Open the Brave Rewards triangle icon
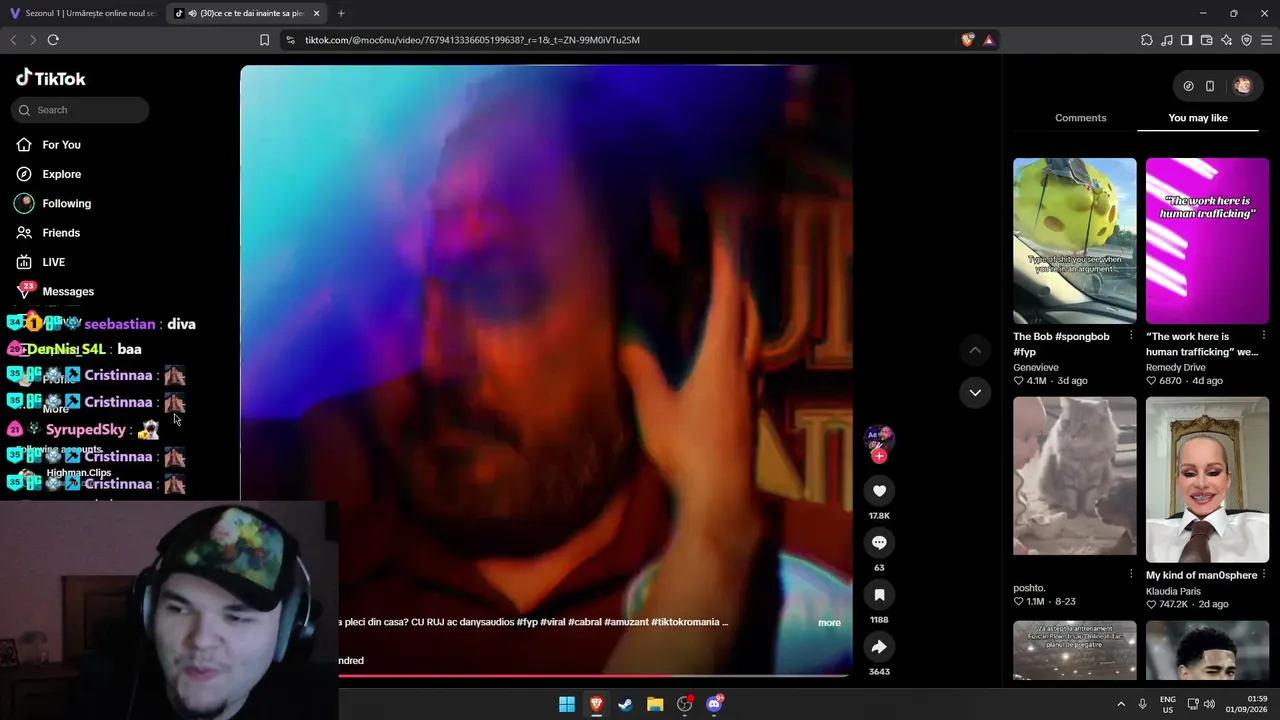The width and height of the screenshot is (1280, 720). pos(988,40)
